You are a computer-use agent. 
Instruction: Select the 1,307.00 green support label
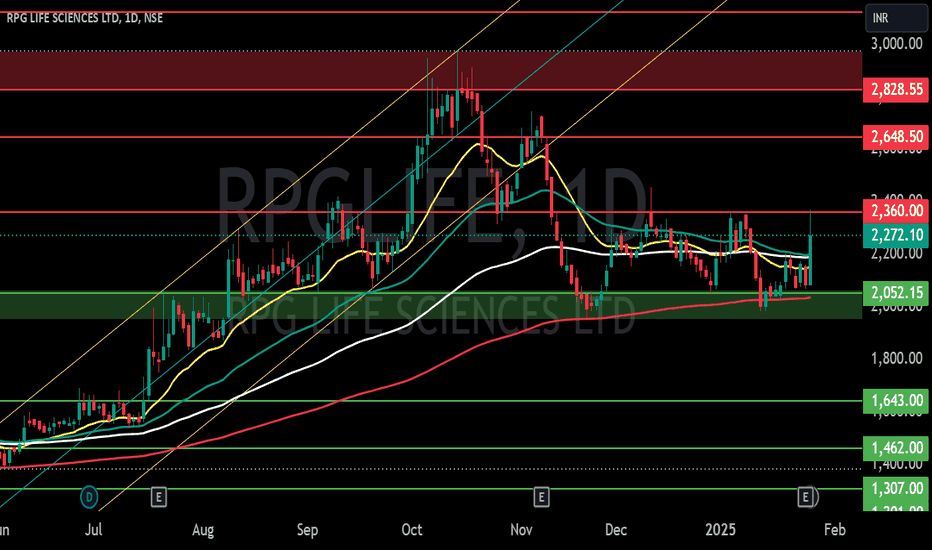[x=896, y=489]
